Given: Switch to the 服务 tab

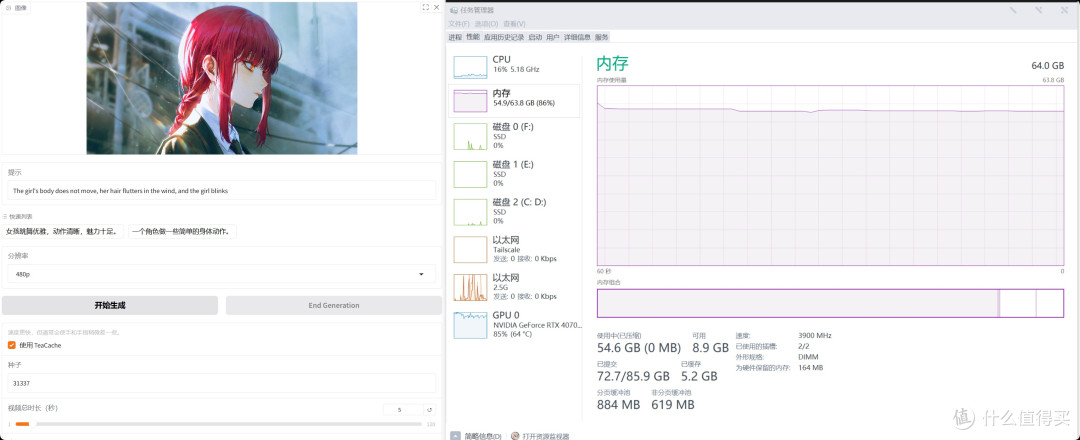Looking at the screenshot, I should (x=602, y=37).
